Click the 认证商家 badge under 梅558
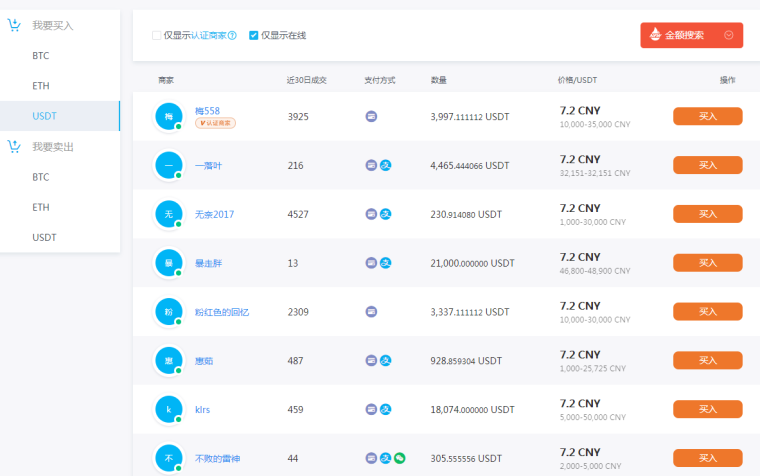Image resolution: width=760 pixels, height=476 pixels. pyautogui.click(x=216, y=123)
